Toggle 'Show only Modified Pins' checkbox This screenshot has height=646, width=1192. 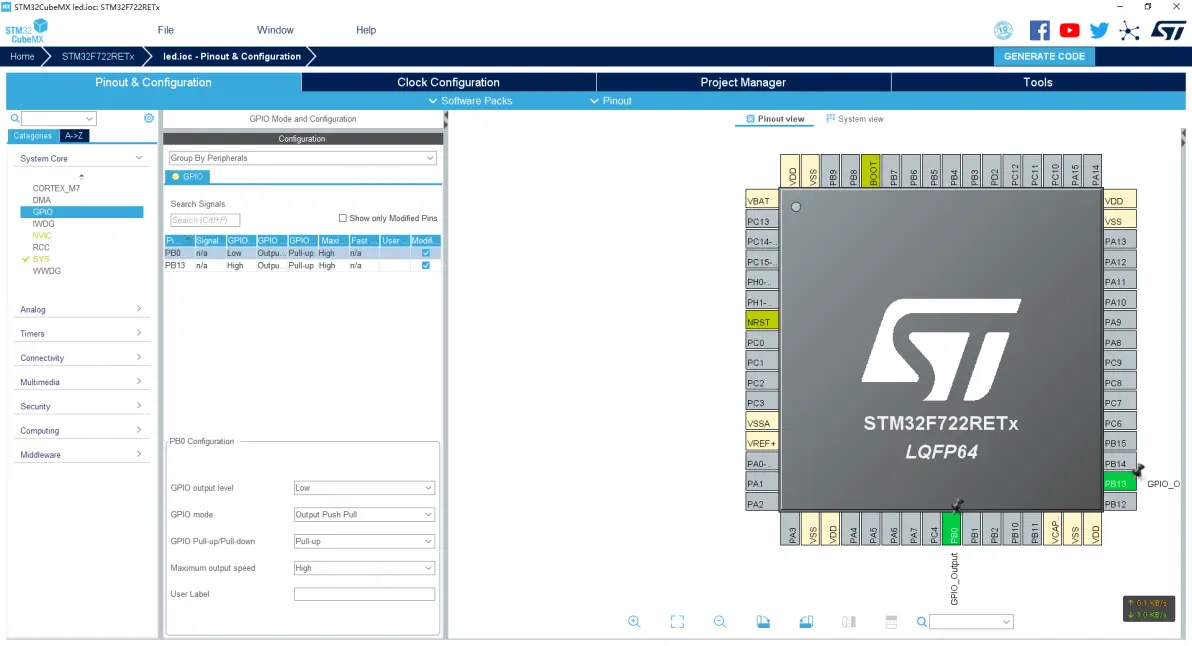[x=343, y=218]
